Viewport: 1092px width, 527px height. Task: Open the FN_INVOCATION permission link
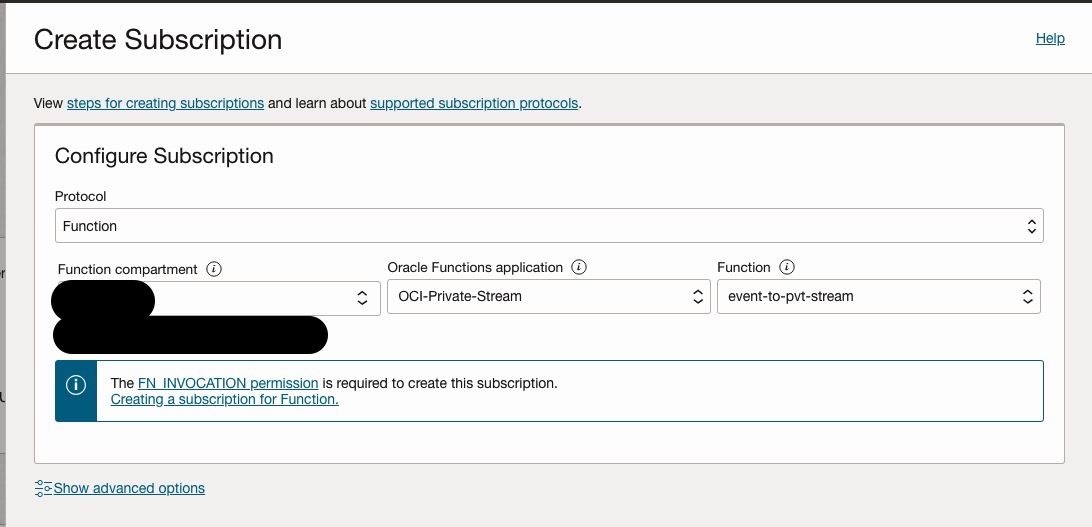click(x=228, y=383)
